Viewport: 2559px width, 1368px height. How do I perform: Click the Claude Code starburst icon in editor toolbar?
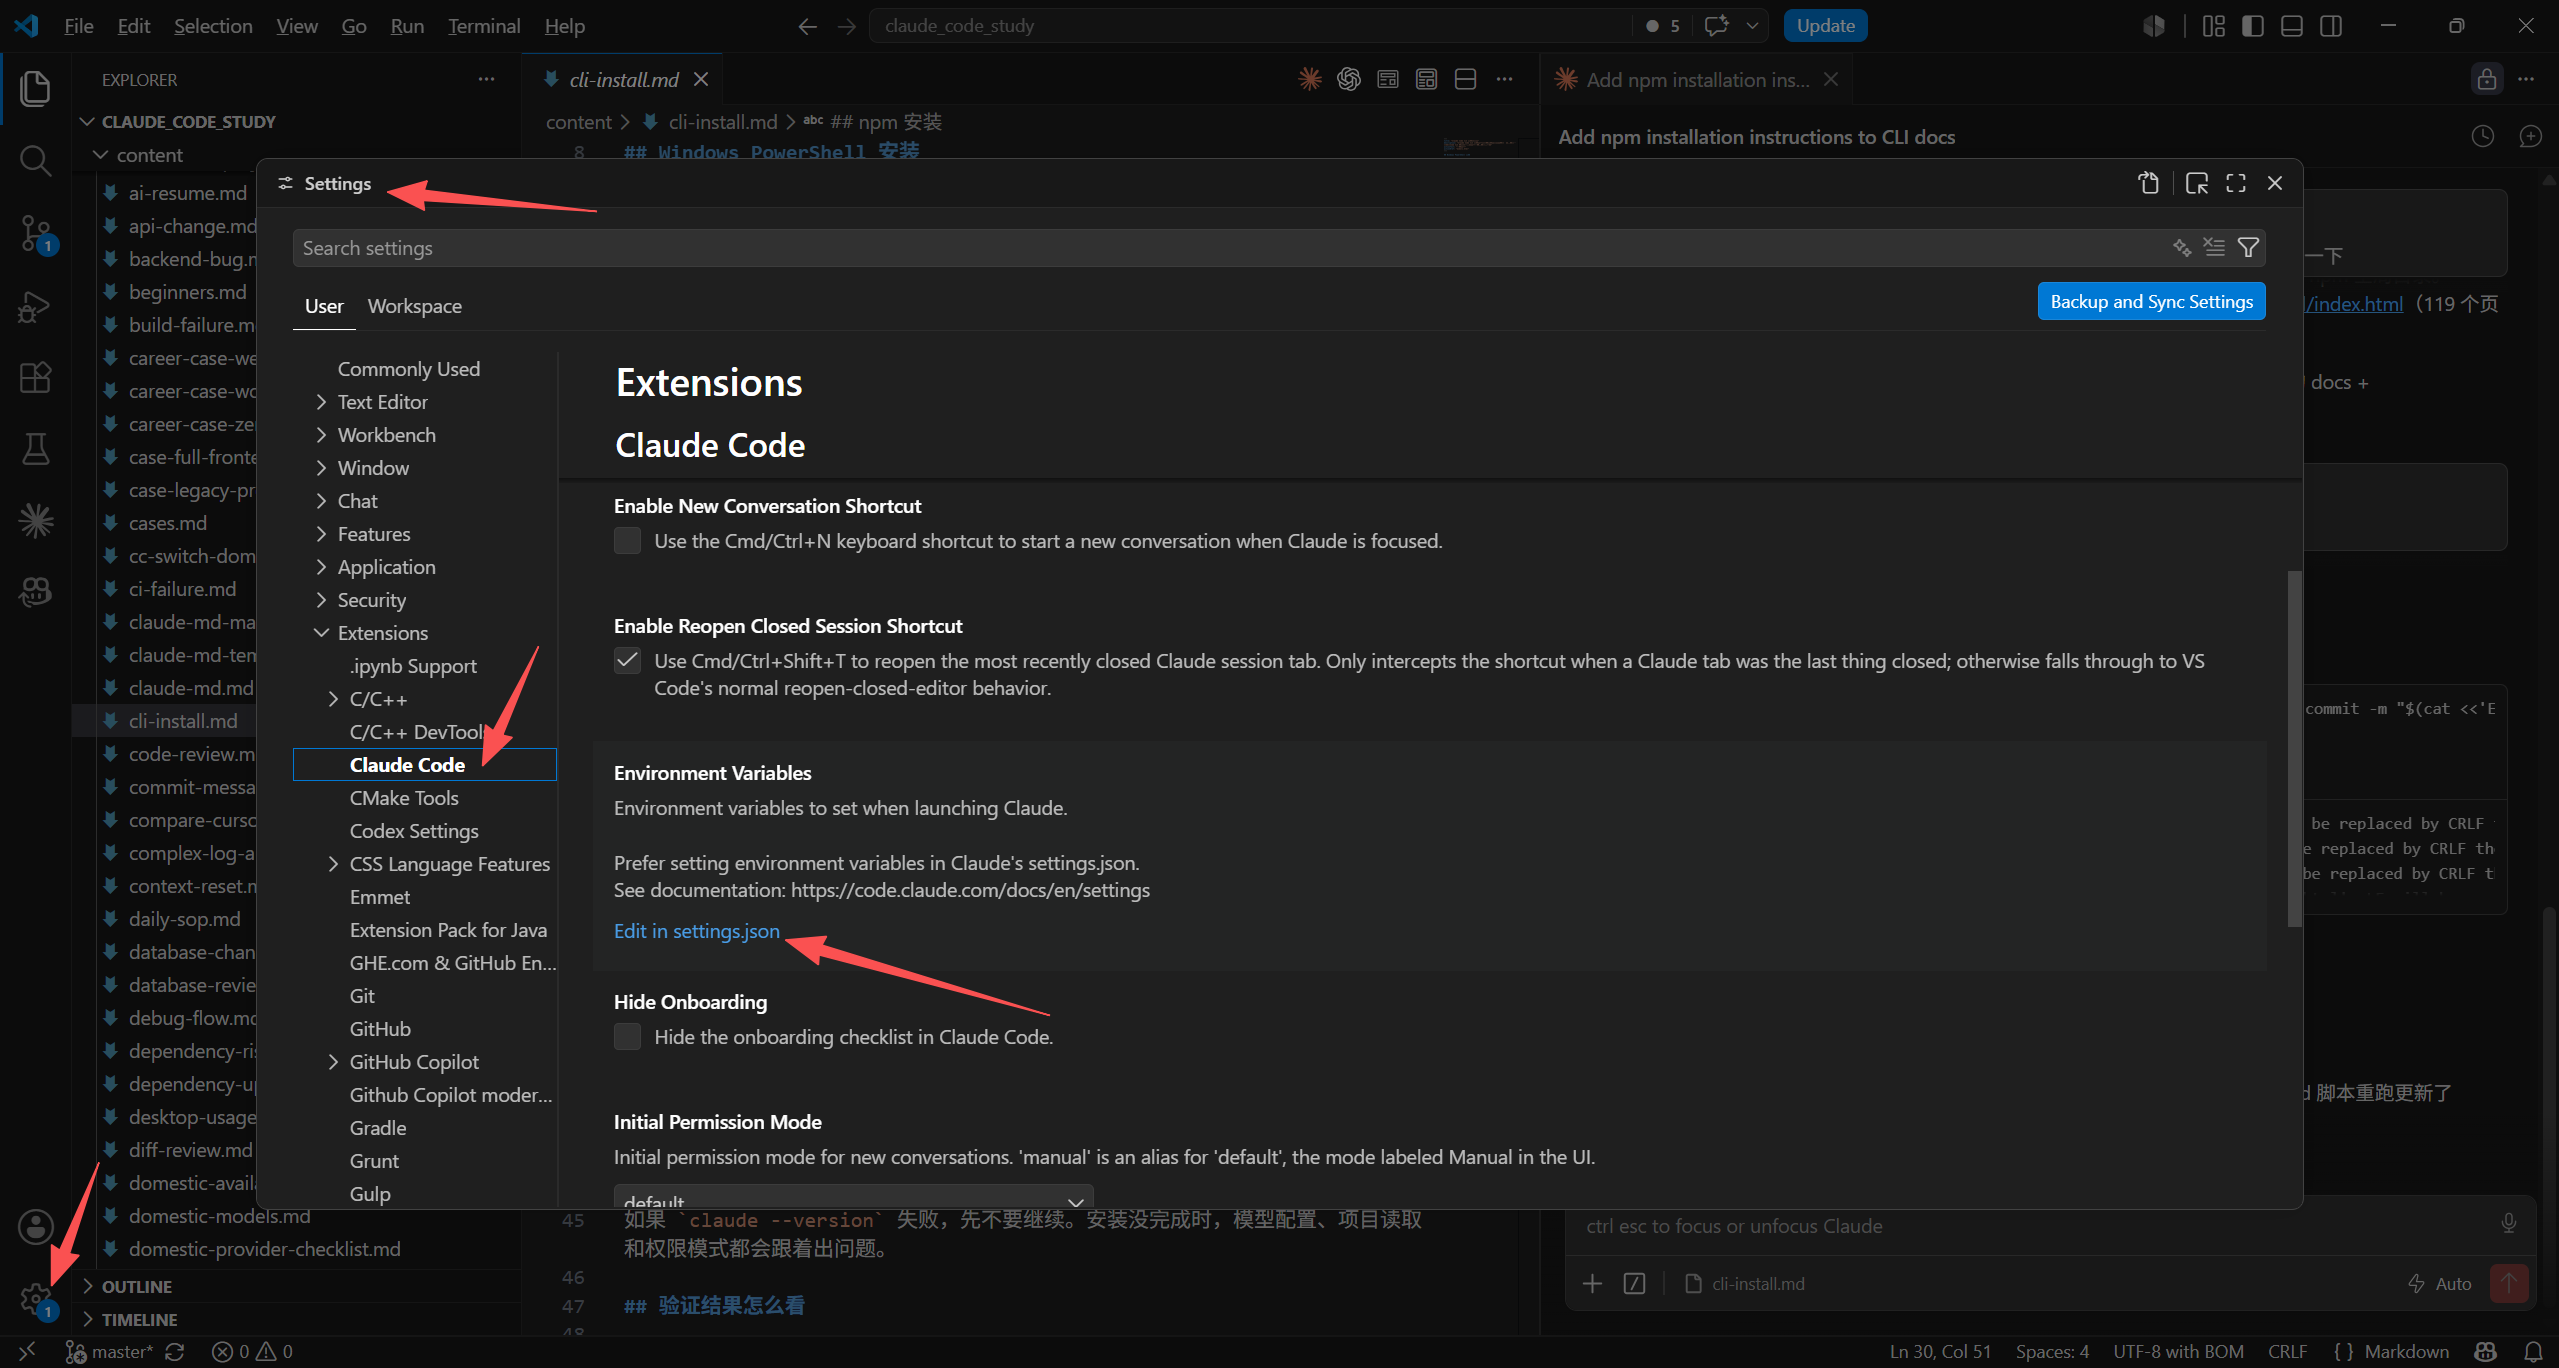pyautogui.click(x=1309, y=79)
